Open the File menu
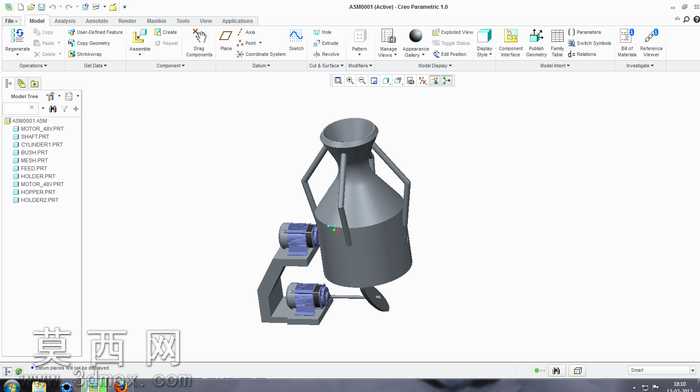Image resolution: width=700 pixels, height=392 pixels. point(11,21)
